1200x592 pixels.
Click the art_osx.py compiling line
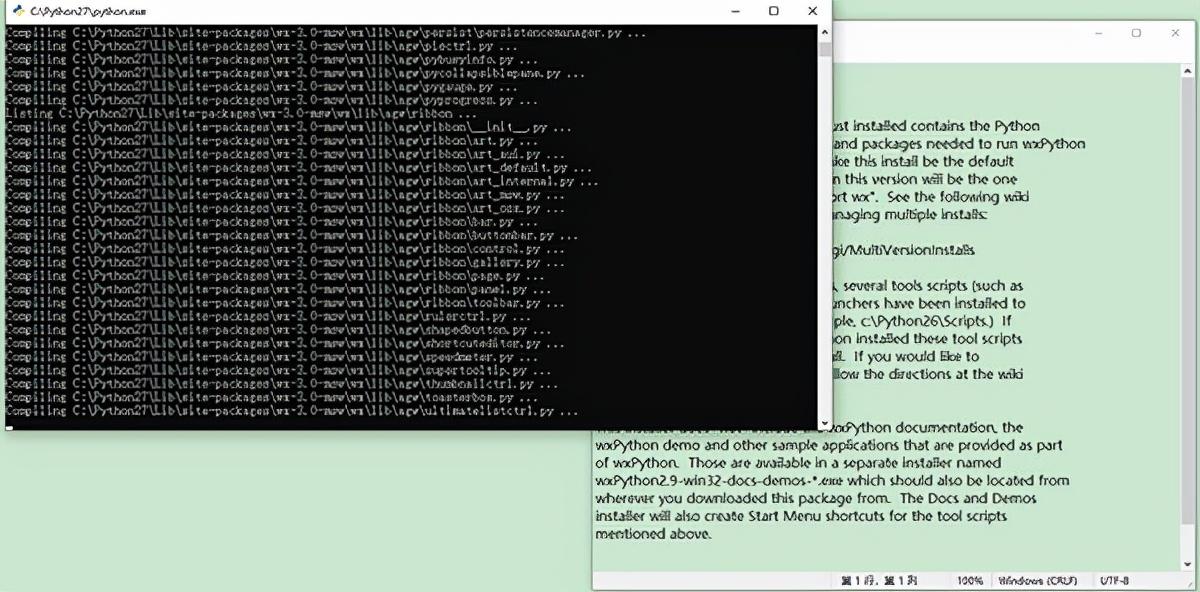click(283, 209)
